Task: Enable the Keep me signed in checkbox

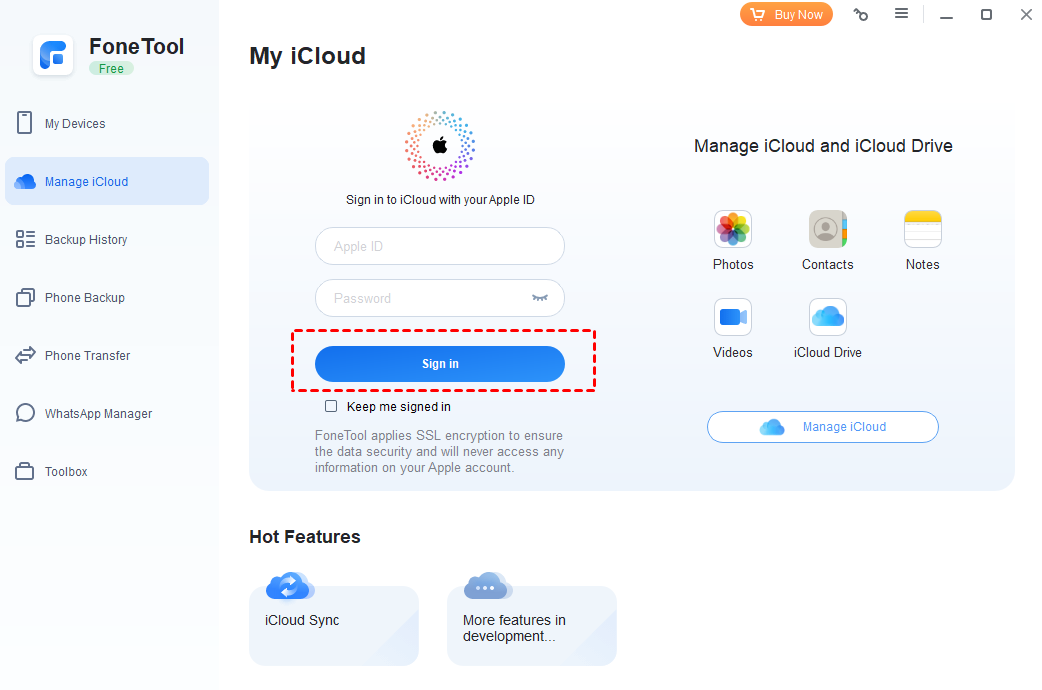Action: point(331,406)
